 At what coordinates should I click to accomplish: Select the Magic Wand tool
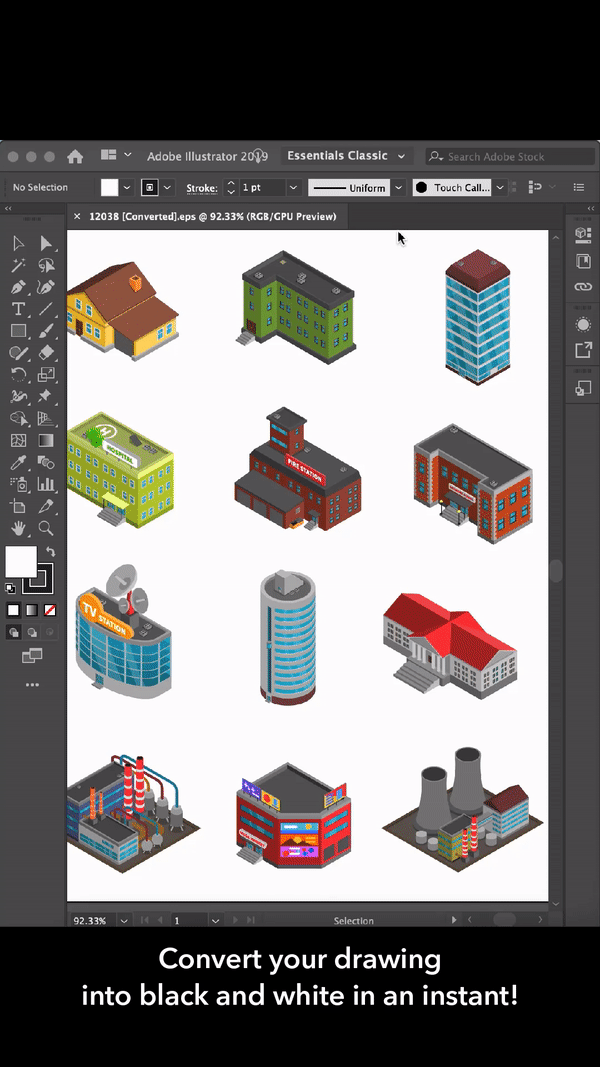(18, 265)
